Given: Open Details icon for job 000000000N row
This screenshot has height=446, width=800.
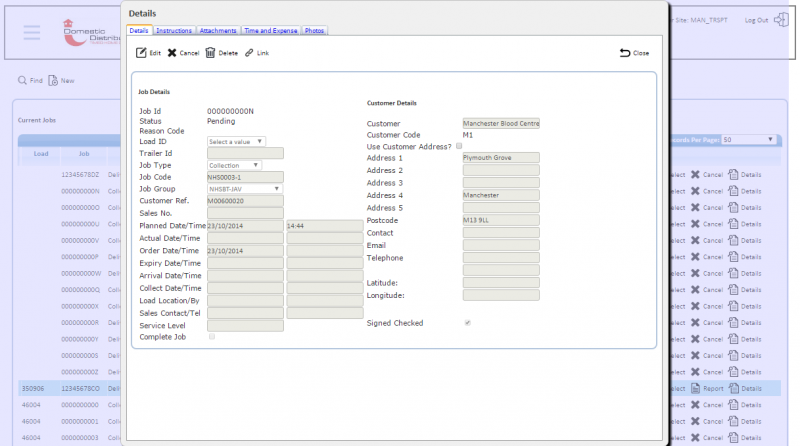Looking at the screenshot, I should (x=733, y=191).
